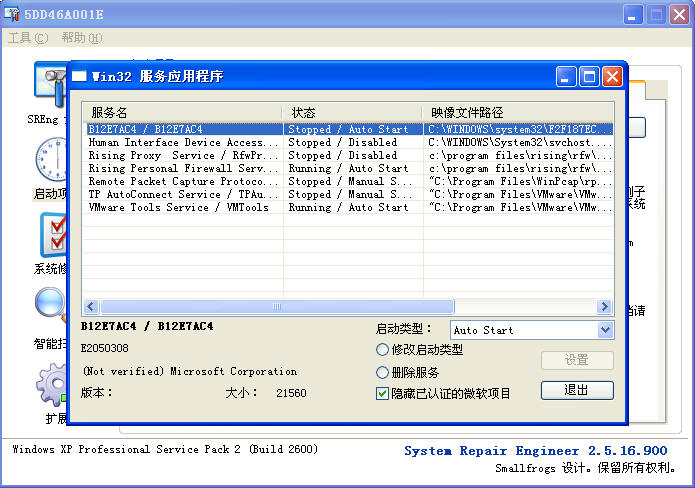Image resolution: width=695 pixels, height=488 pixels.
Task: Close the main 5DD46A001E window
Action: coord(679,15)
